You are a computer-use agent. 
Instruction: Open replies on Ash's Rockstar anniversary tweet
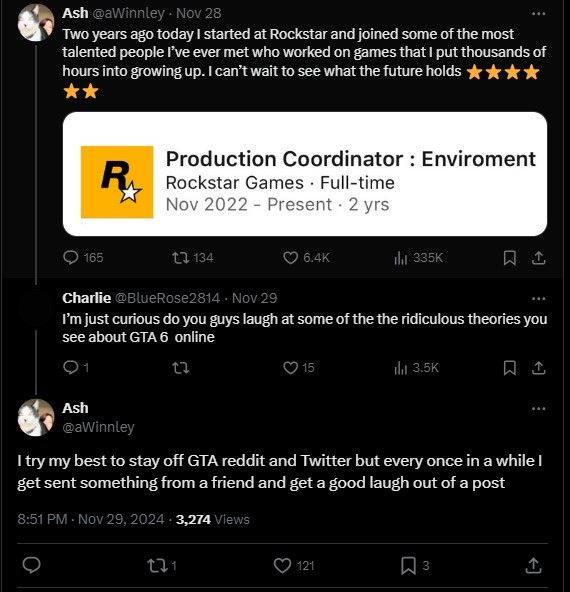coord(83,258)
